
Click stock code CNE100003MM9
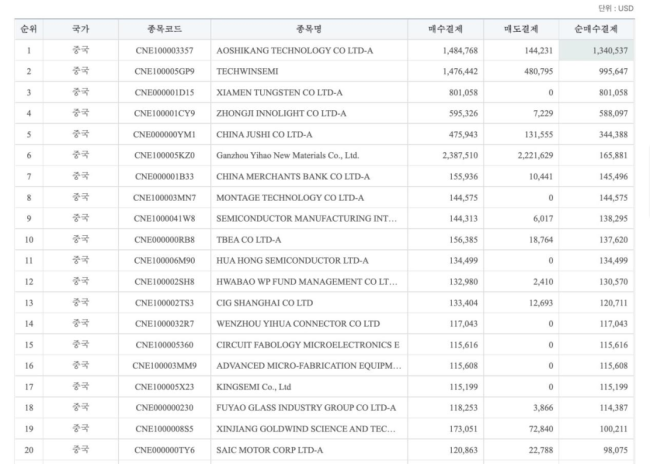coord(164,366)
